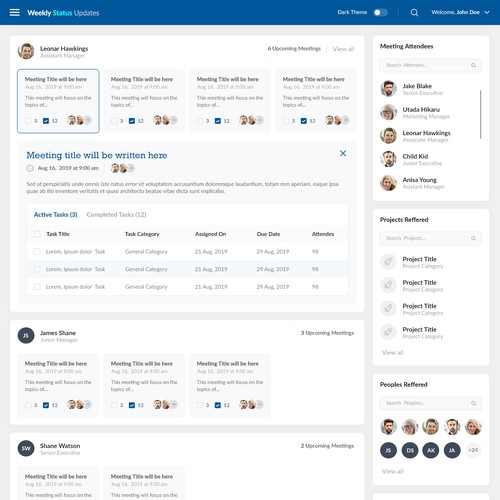The height and width of the screenshot is (500, 500).
Task: Click search icon in Search Projects field
Action: [x=473, y=238]
